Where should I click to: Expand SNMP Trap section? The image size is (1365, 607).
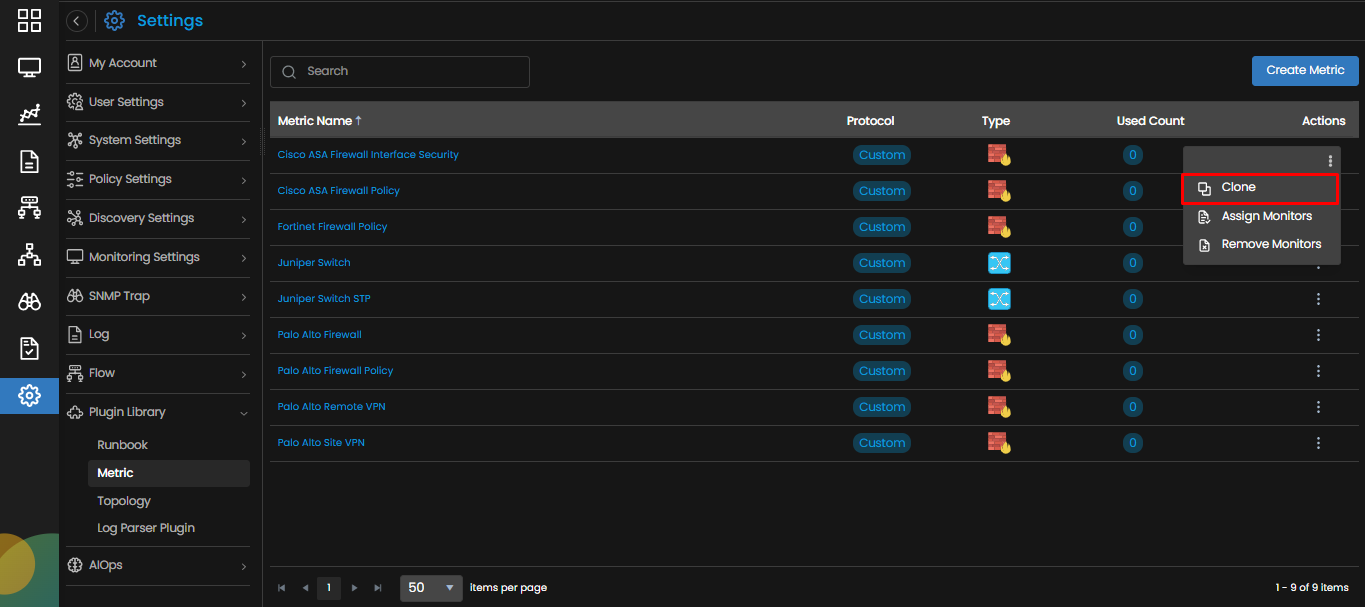pos(157,296)
